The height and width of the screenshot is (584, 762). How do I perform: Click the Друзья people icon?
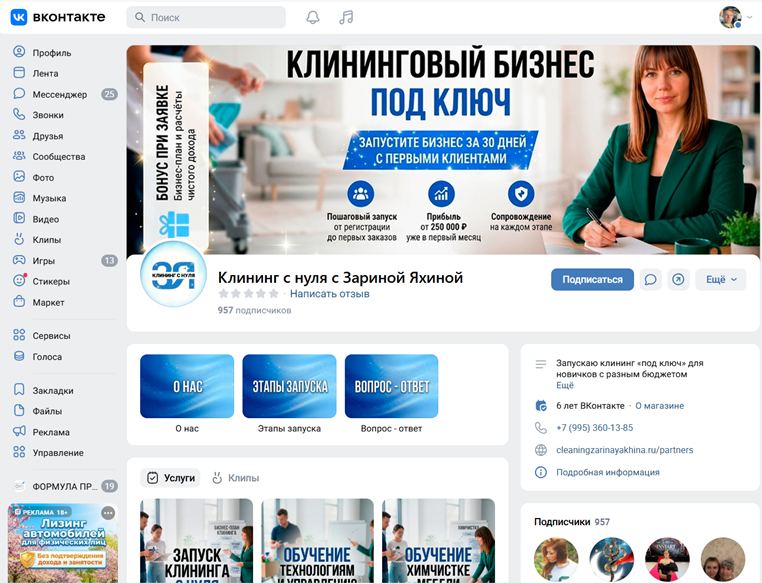(x=19, y=136)
